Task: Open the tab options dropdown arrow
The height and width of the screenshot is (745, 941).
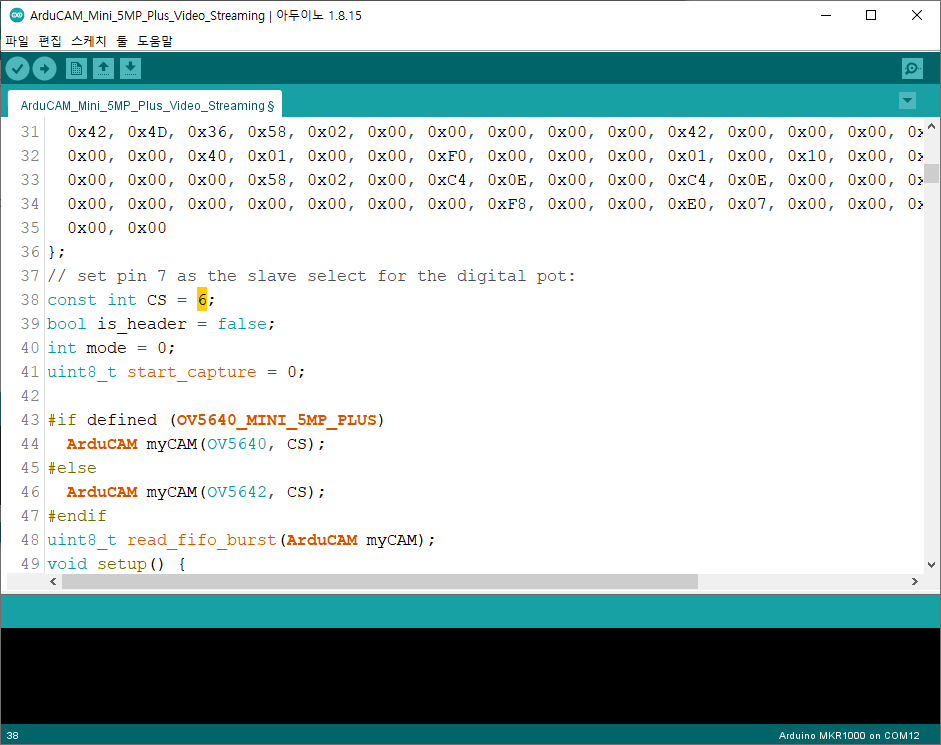Action: 907,101
